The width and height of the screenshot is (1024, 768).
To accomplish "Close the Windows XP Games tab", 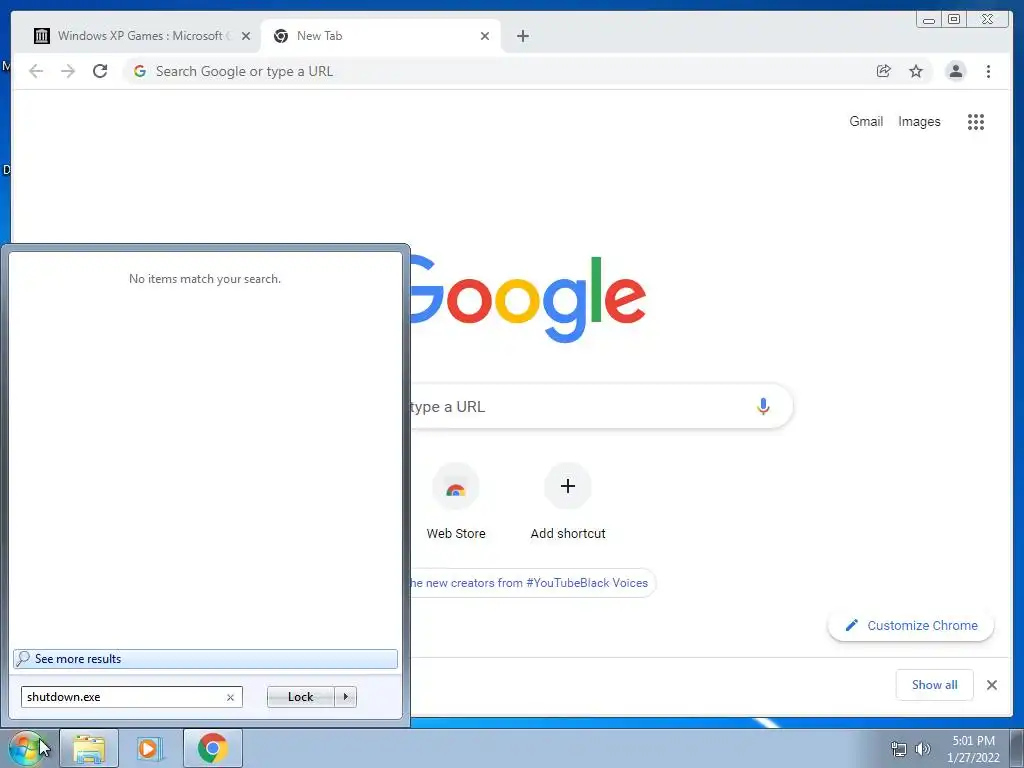I will [246, 36].
